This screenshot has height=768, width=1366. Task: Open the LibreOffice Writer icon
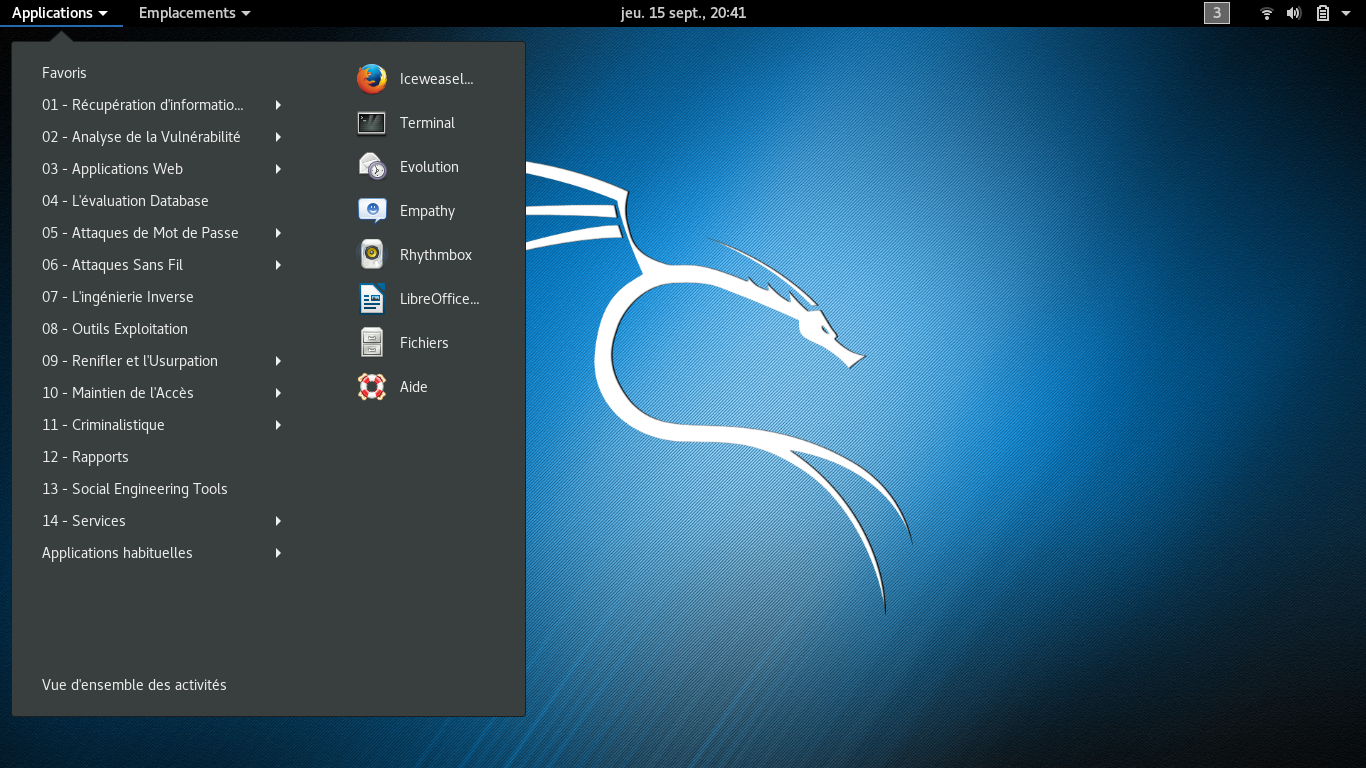click(x=372, y=299)
